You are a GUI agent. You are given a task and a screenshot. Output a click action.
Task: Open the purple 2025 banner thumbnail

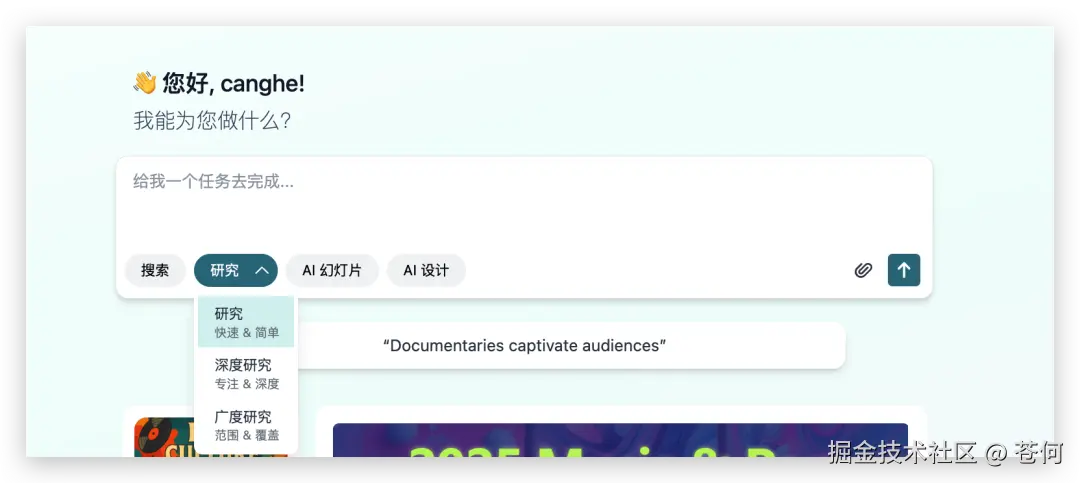click(x=620, y=440)
